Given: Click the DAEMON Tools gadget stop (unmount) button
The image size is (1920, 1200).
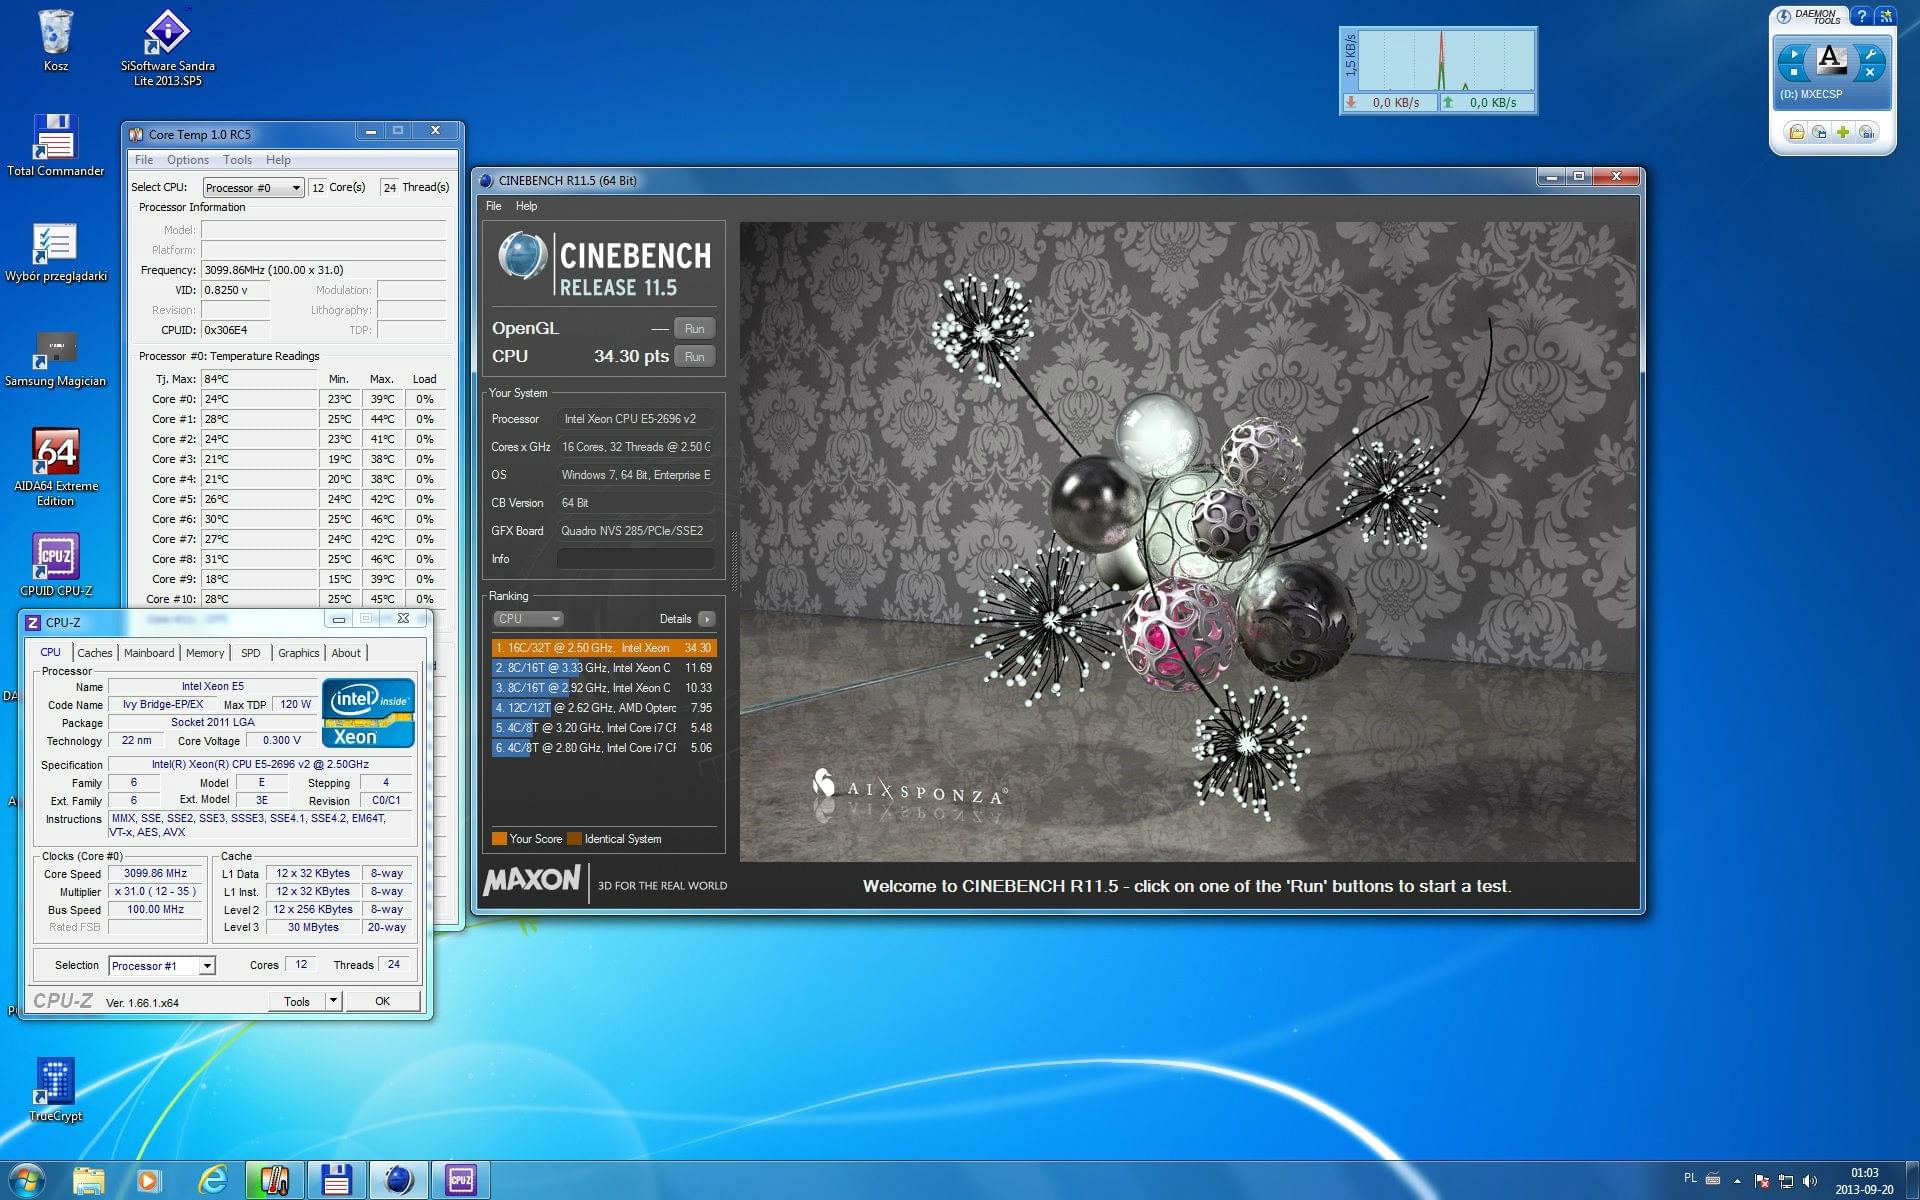Looking at the screenshot, I should pyautogui.click(x=1794, y=72).
